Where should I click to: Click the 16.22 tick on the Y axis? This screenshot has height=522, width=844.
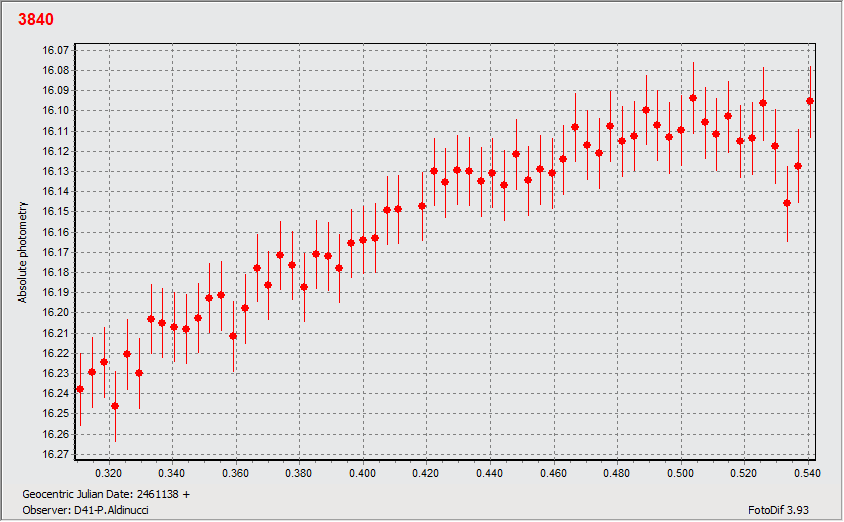tap(56, 353)
